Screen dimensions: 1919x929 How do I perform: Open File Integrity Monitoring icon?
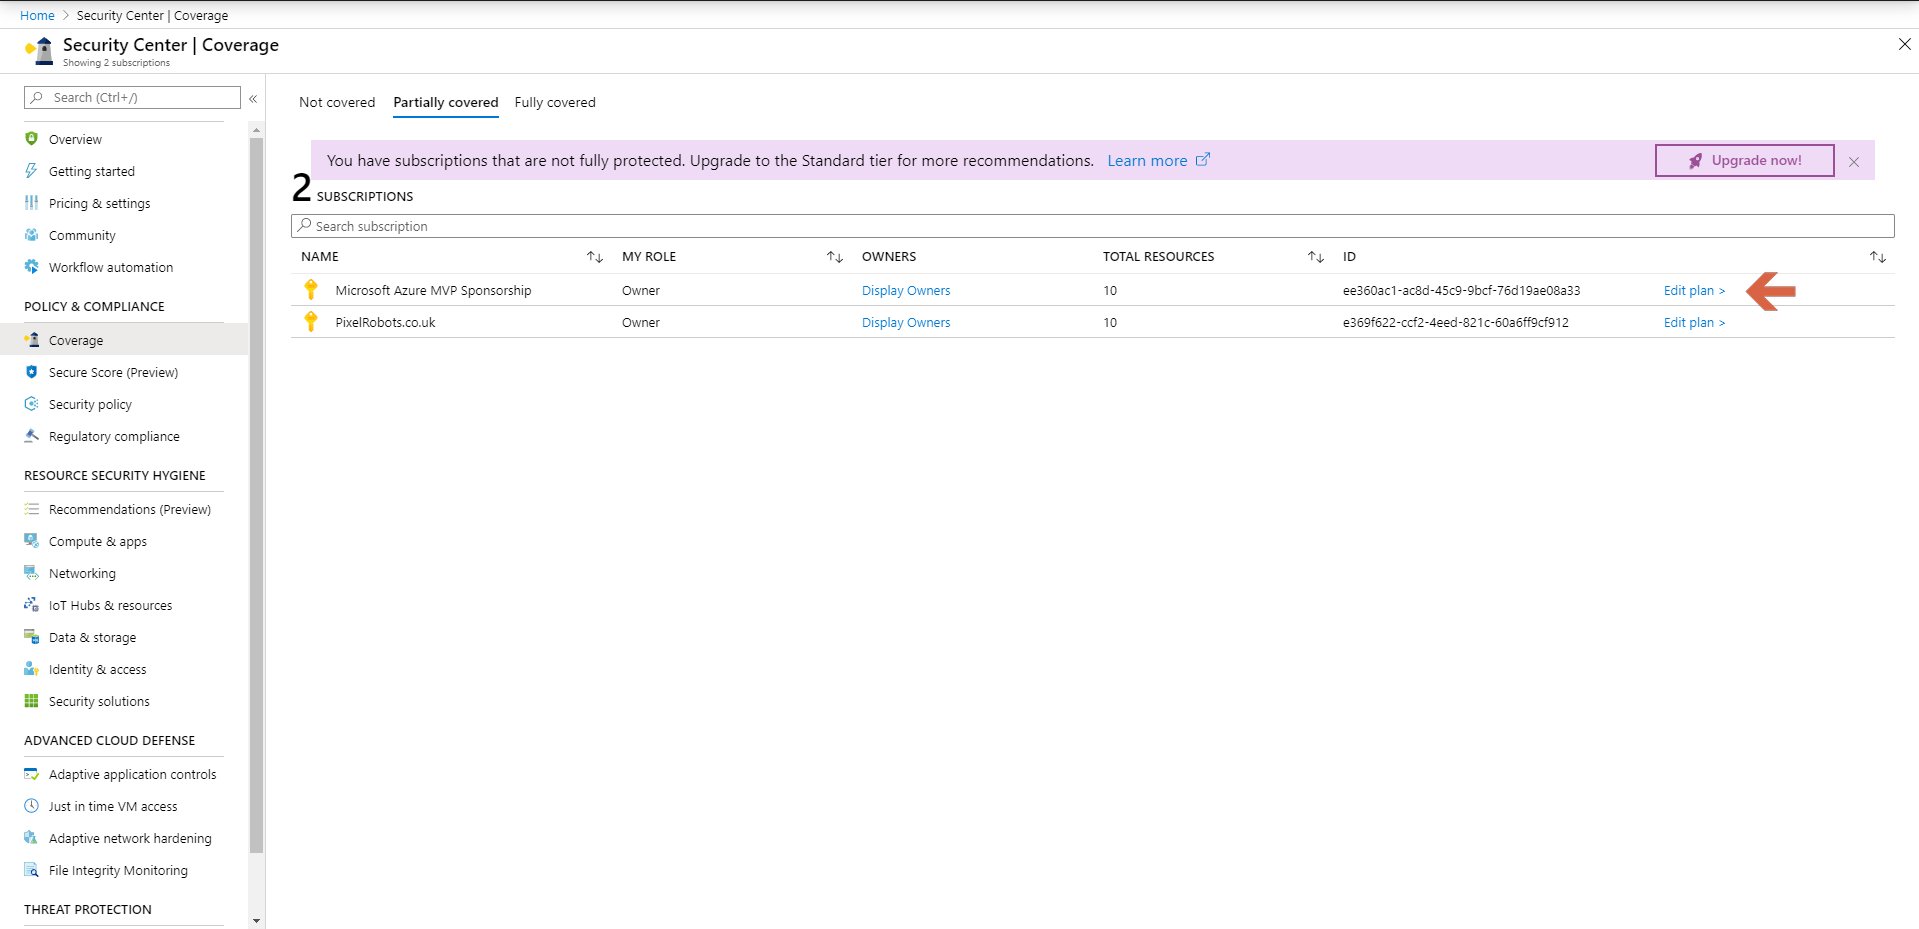coord(31,870)
